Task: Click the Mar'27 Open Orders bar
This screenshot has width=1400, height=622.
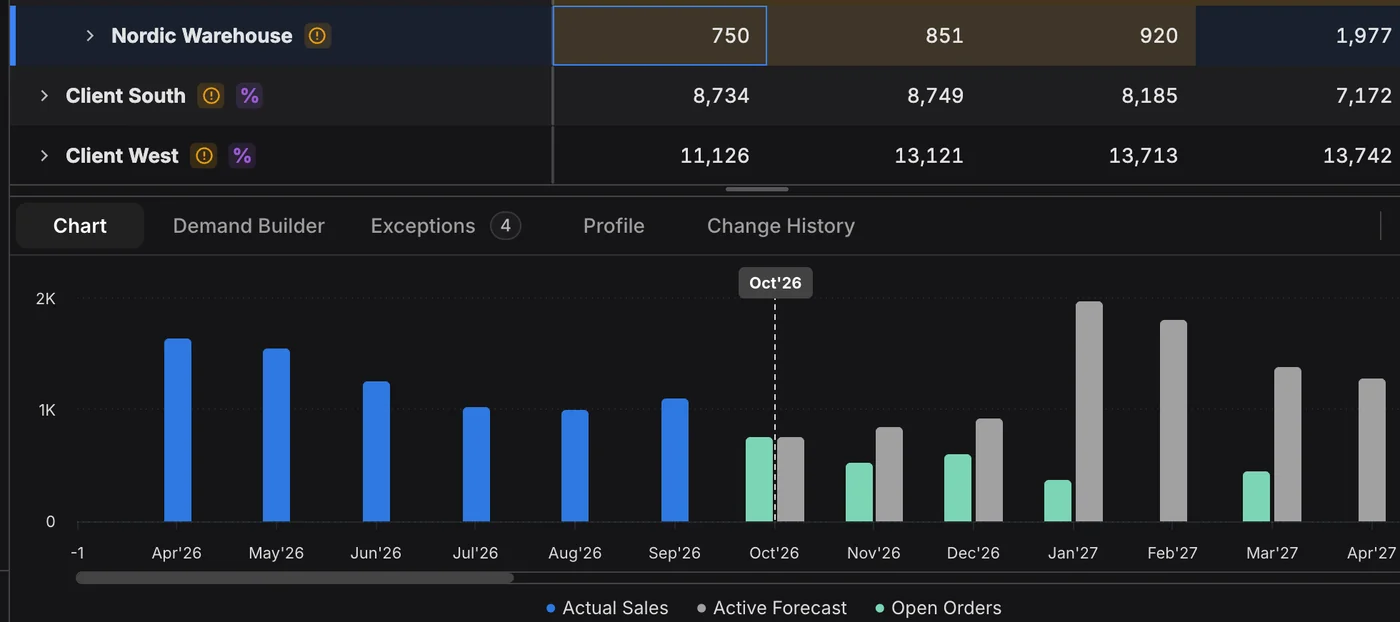Action: point(1256,497)
